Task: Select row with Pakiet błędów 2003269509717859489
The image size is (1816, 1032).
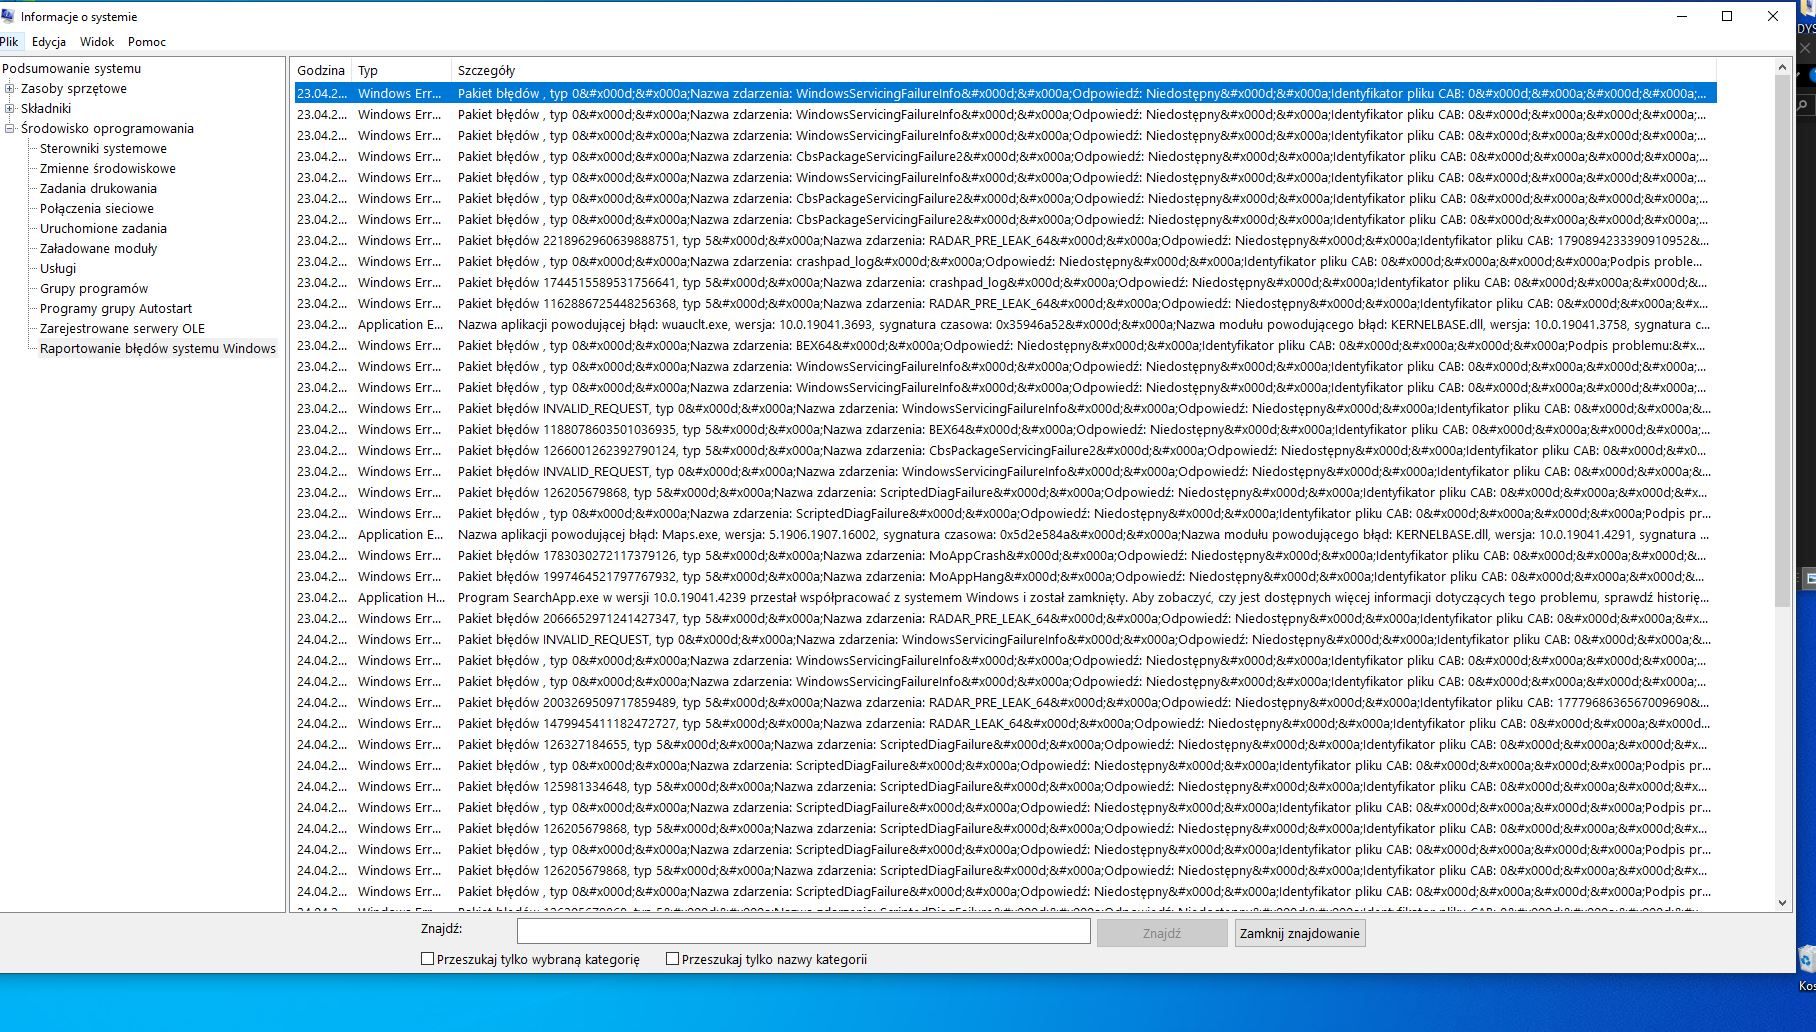Action: coord(1005,702)
